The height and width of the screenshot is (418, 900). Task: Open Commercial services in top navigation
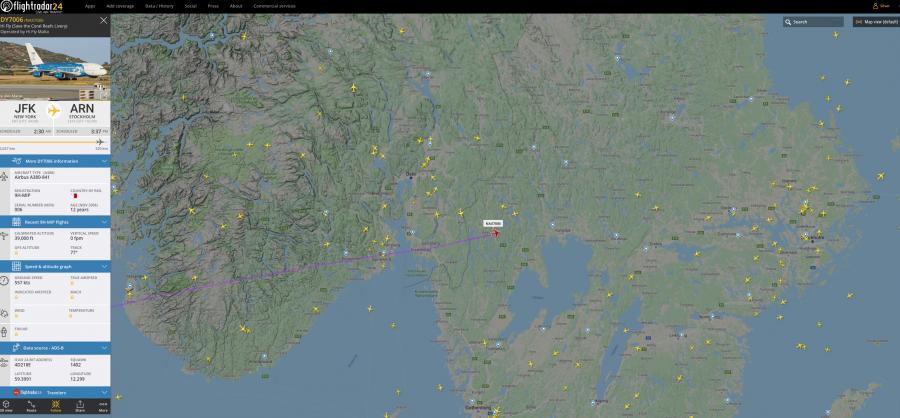(274, 6)
